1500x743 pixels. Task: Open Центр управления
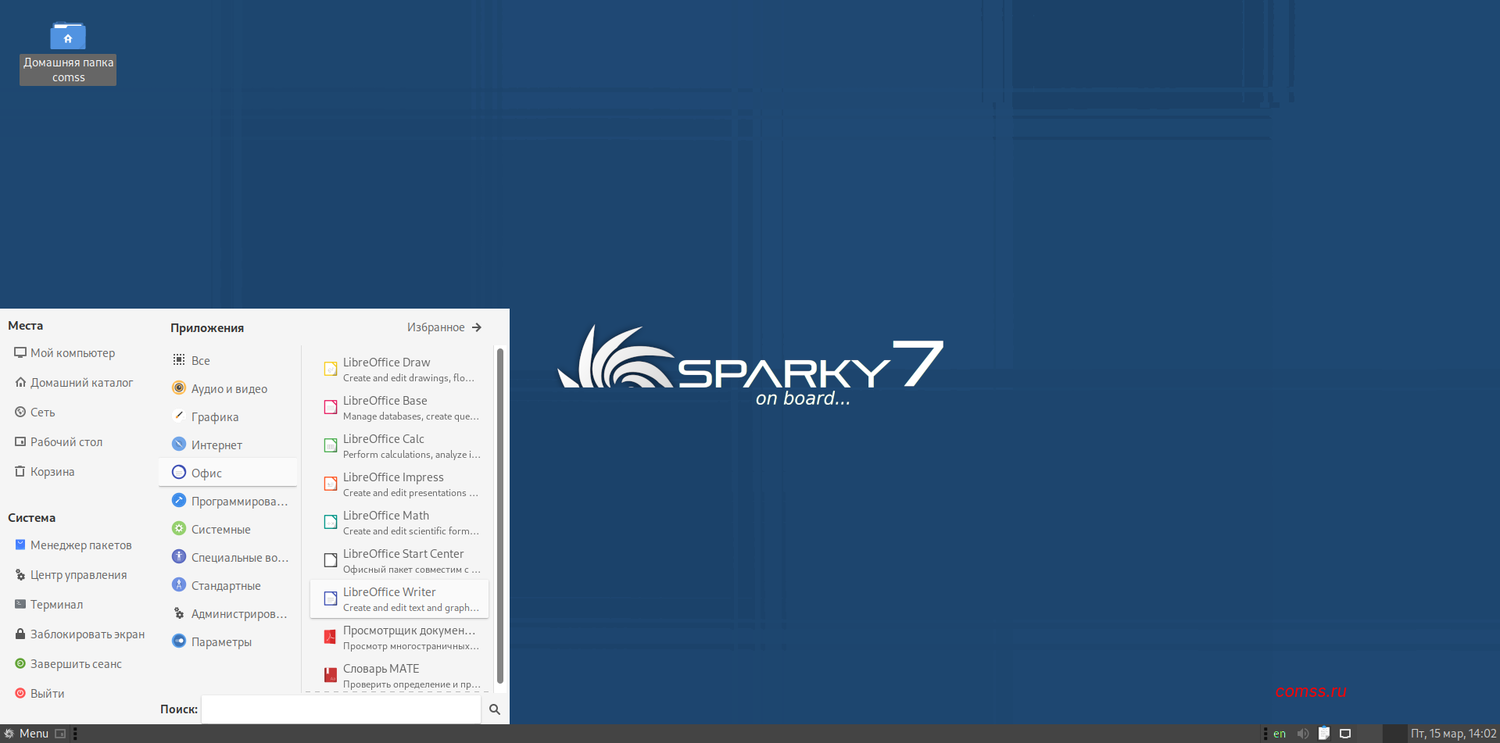[71, 575]
